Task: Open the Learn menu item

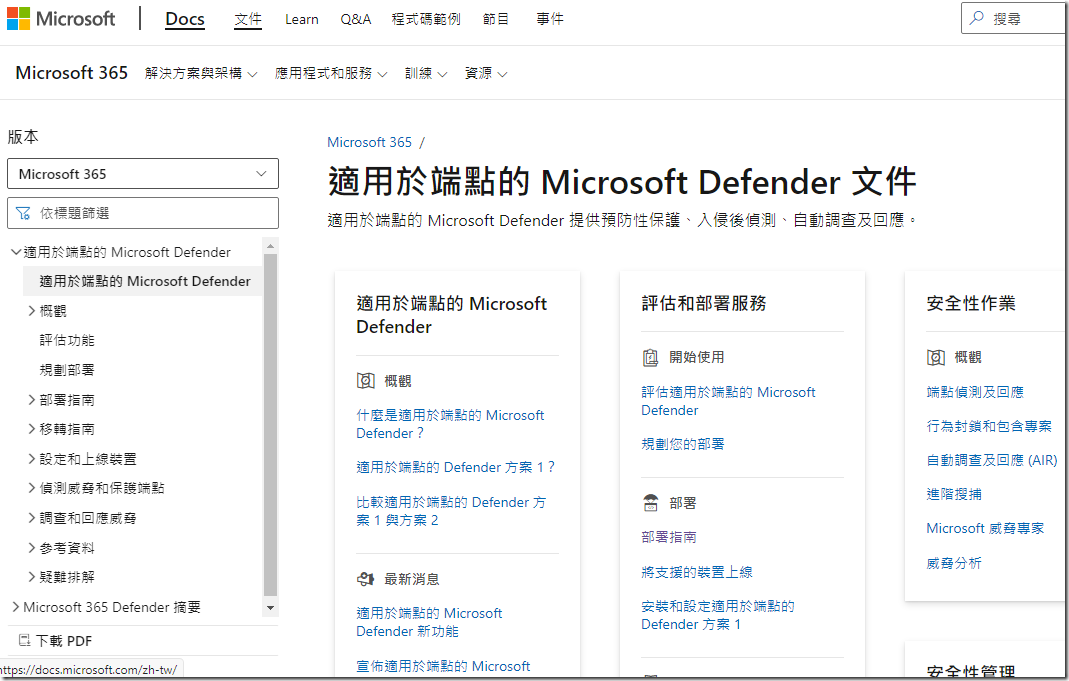Action: coord(301,19)
